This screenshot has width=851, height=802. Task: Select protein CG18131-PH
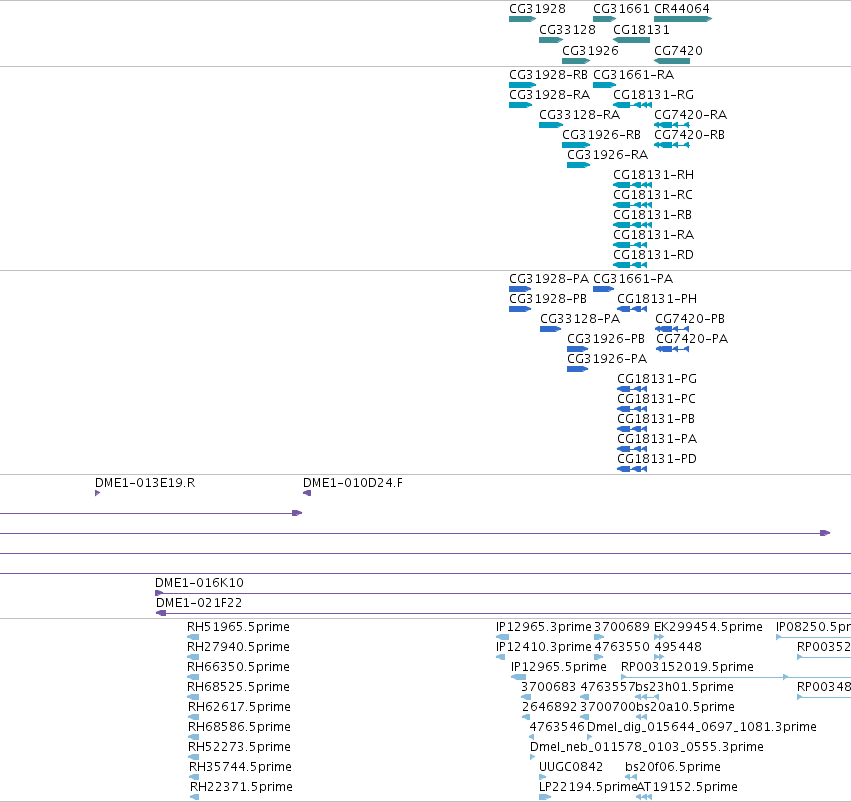pyautogui.click(x=632, y=309)
